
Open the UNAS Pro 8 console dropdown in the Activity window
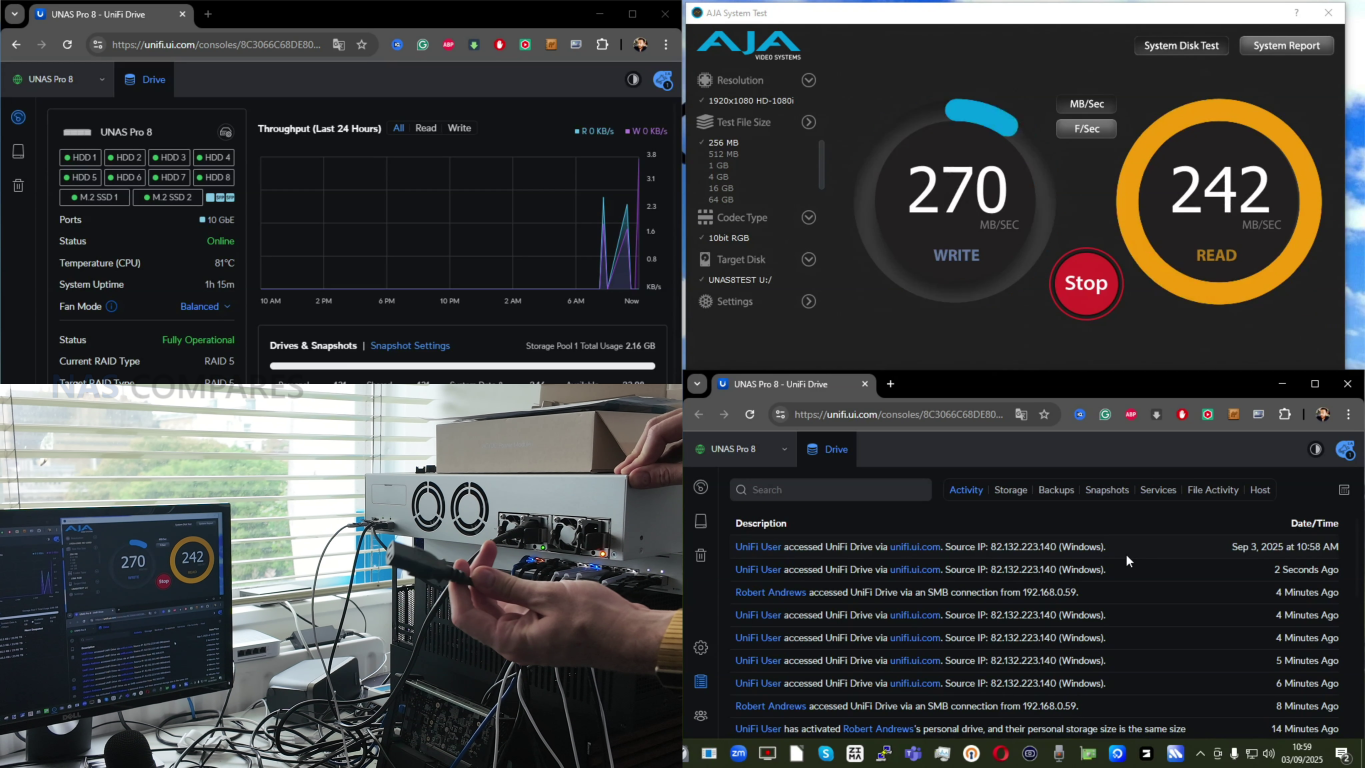741,449
